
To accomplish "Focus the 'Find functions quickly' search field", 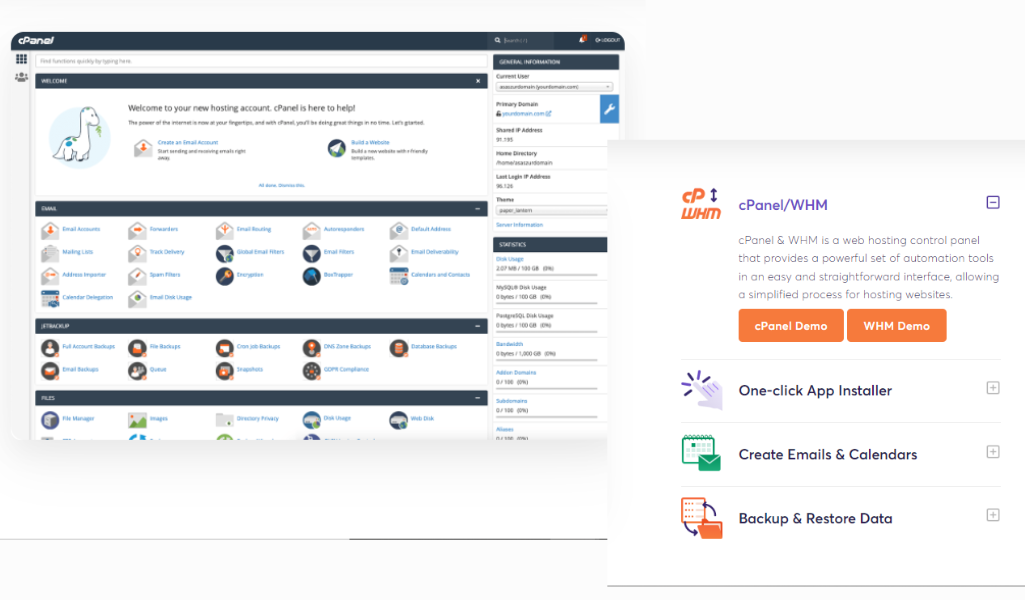I will pyautogui.click(x=261, y=61).
